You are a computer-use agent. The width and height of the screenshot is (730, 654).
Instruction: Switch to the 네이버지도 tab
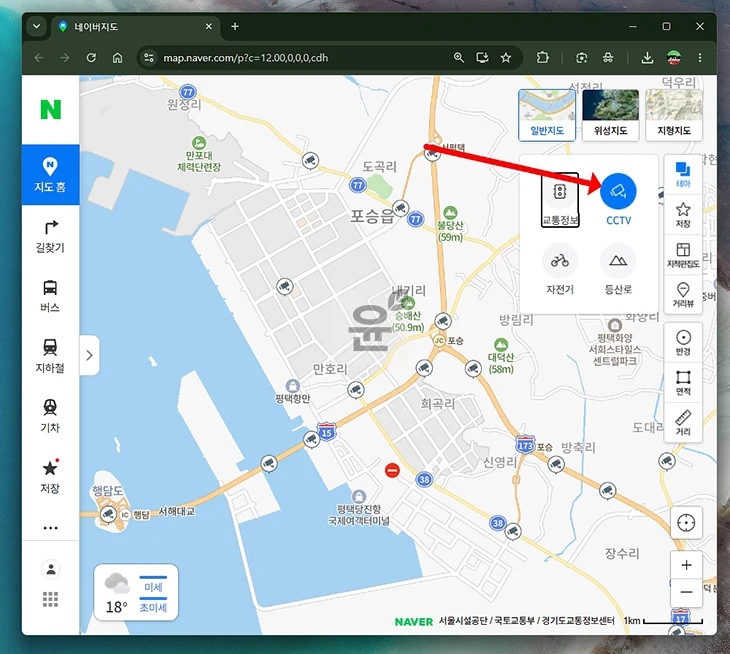tap(135, 27)
